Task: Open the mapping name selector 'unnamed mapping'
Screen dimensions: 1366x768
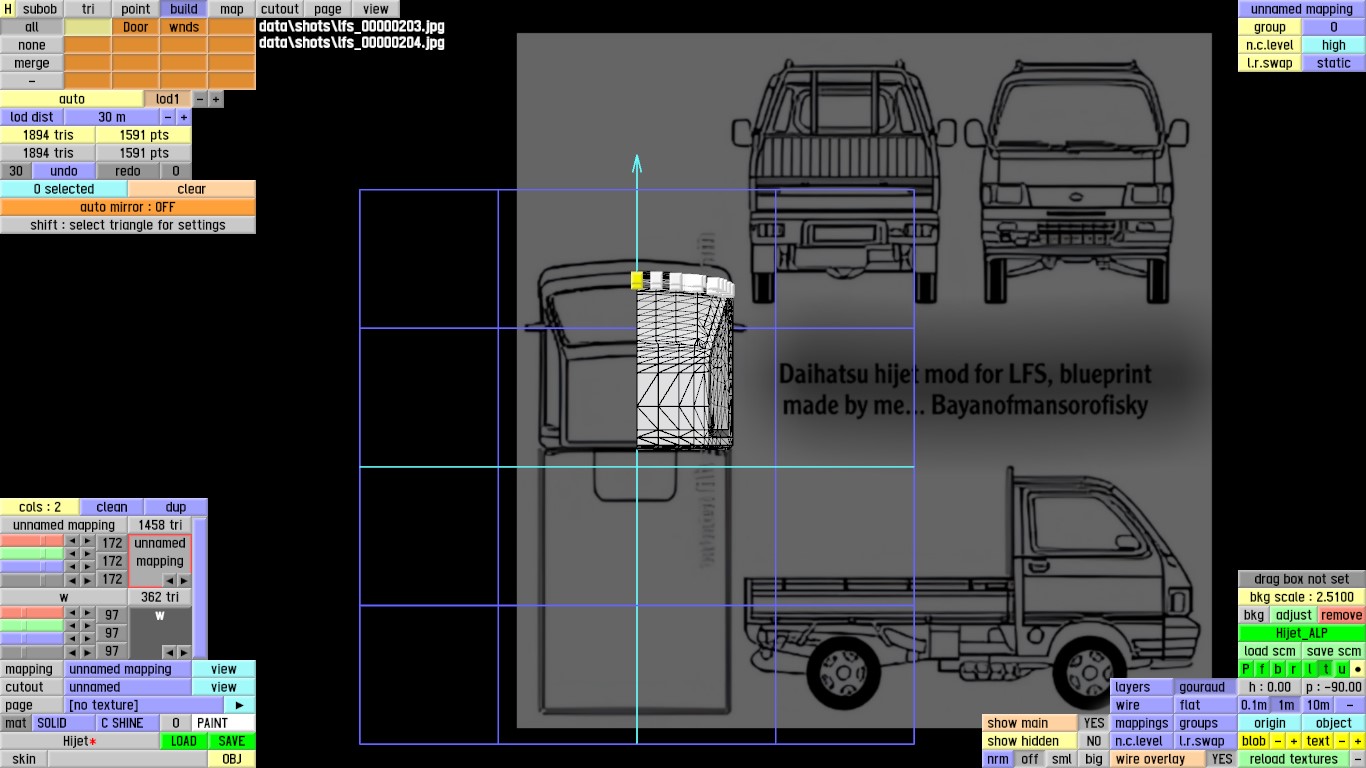Action: (128, 669)
